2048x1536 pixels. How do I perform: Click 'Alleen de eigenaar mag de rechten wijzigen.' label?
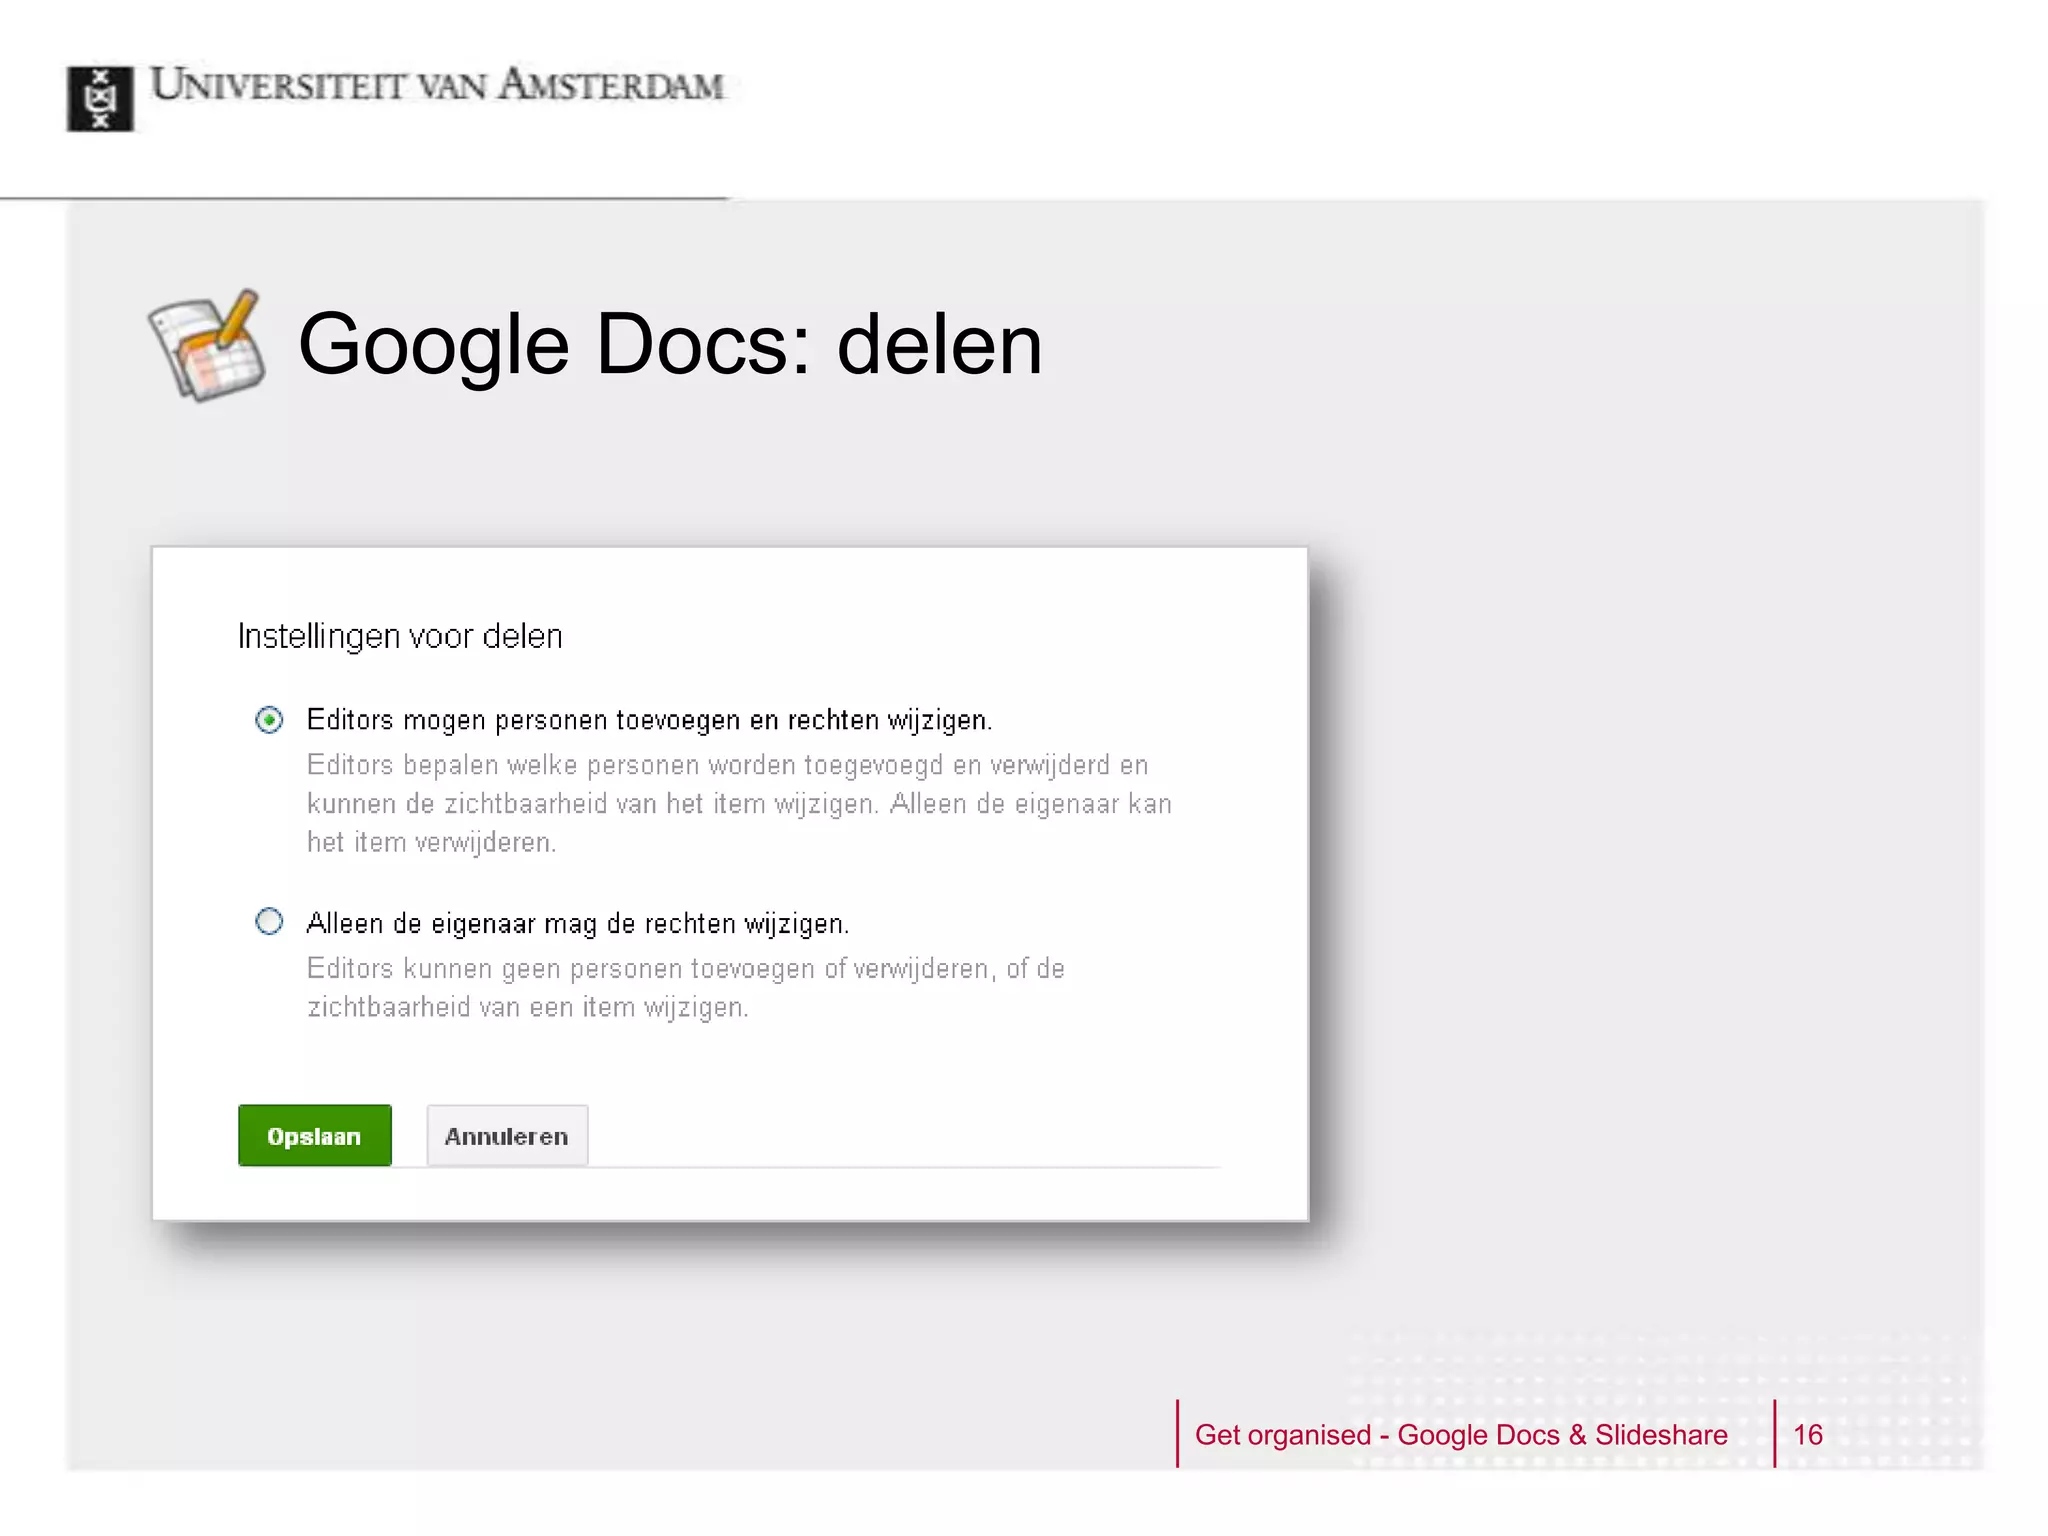[x=577, y=923]
